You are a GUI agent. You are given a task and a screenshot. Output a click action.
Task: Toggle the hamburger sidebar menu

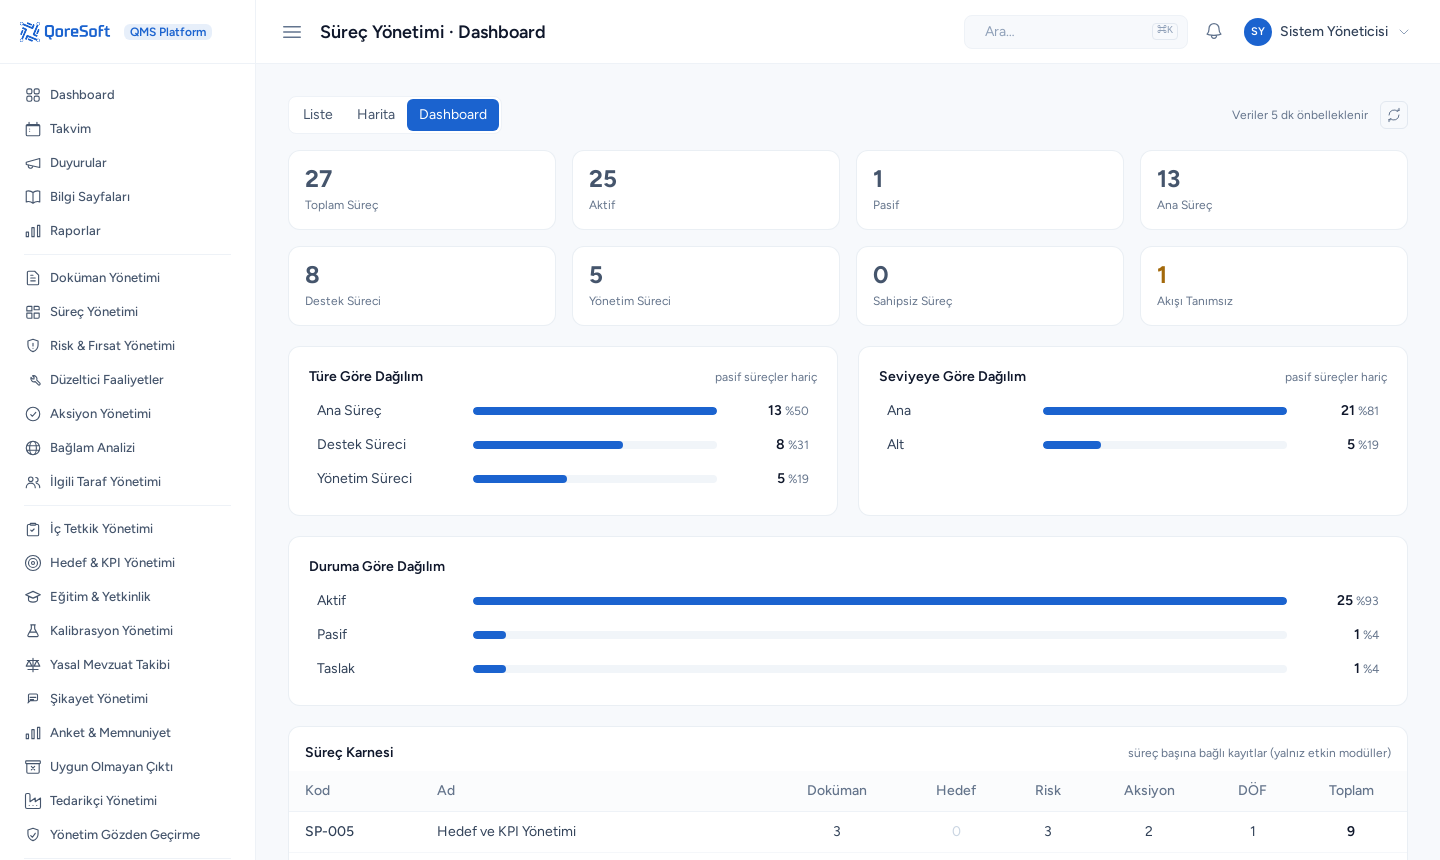coord(292,32)
